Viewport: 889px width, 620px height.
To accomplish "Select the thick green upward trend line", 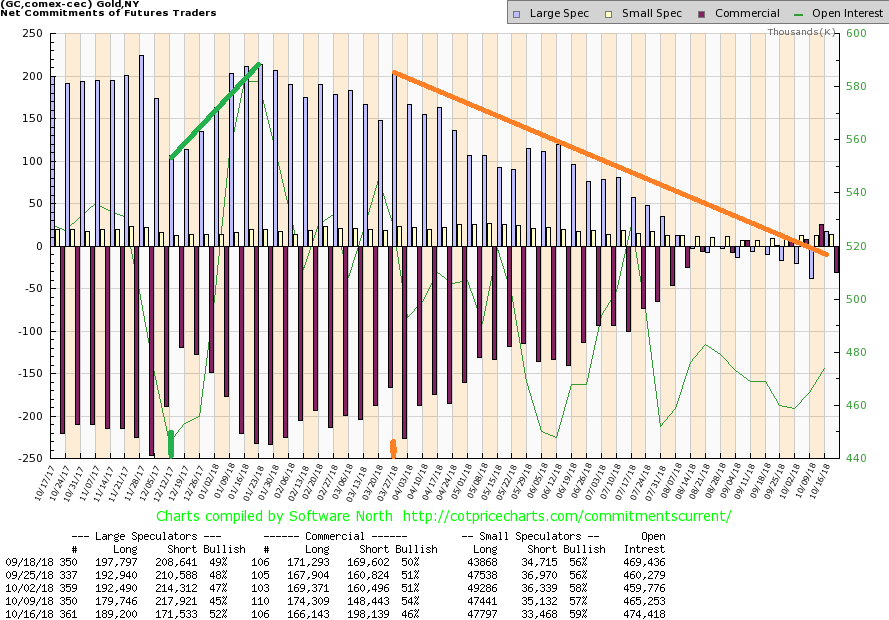I will pos(215,111).
